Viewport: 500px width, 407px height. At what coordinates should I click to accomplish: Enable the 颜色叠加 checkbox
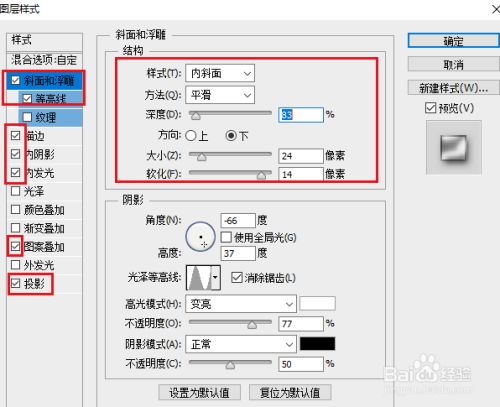[15, 210]
